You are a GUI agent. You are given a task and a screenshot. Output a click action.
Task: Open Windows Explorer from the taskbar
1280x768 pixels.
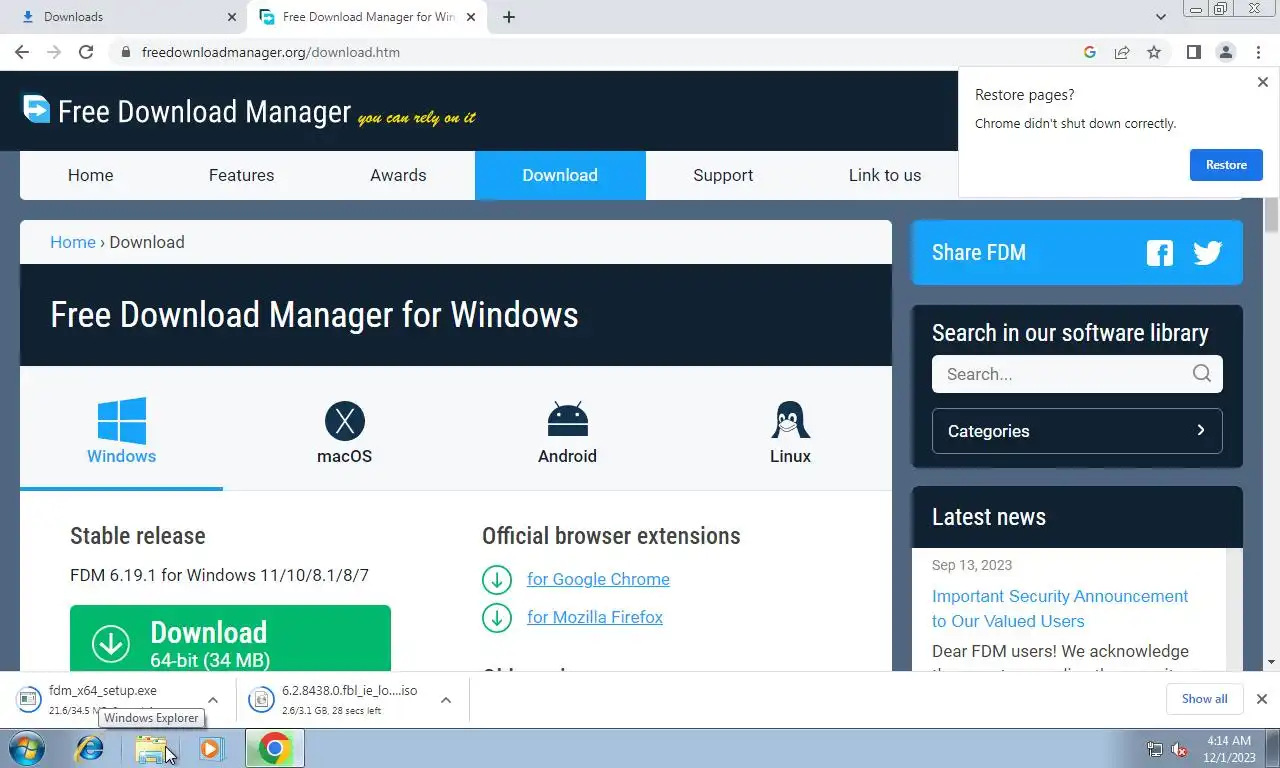[151, 749]
